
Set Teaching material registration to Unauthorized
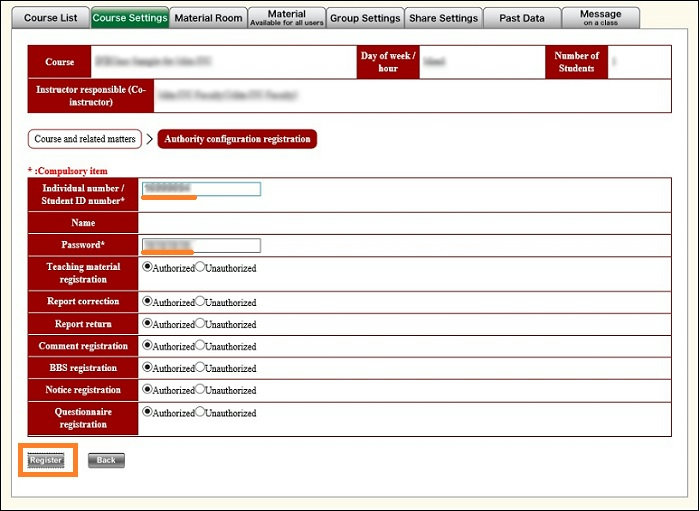point(200,267)
